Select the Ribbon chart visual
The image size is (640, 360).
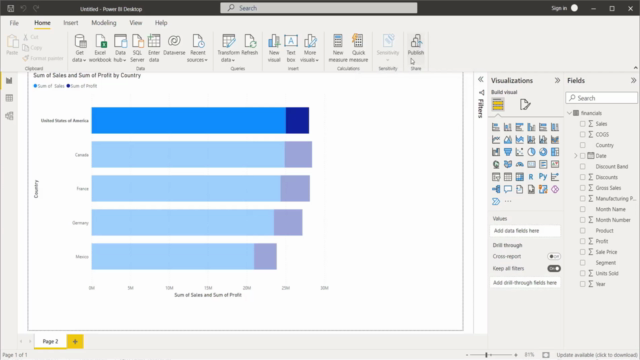pyautogui.click(x=555, y=140)
